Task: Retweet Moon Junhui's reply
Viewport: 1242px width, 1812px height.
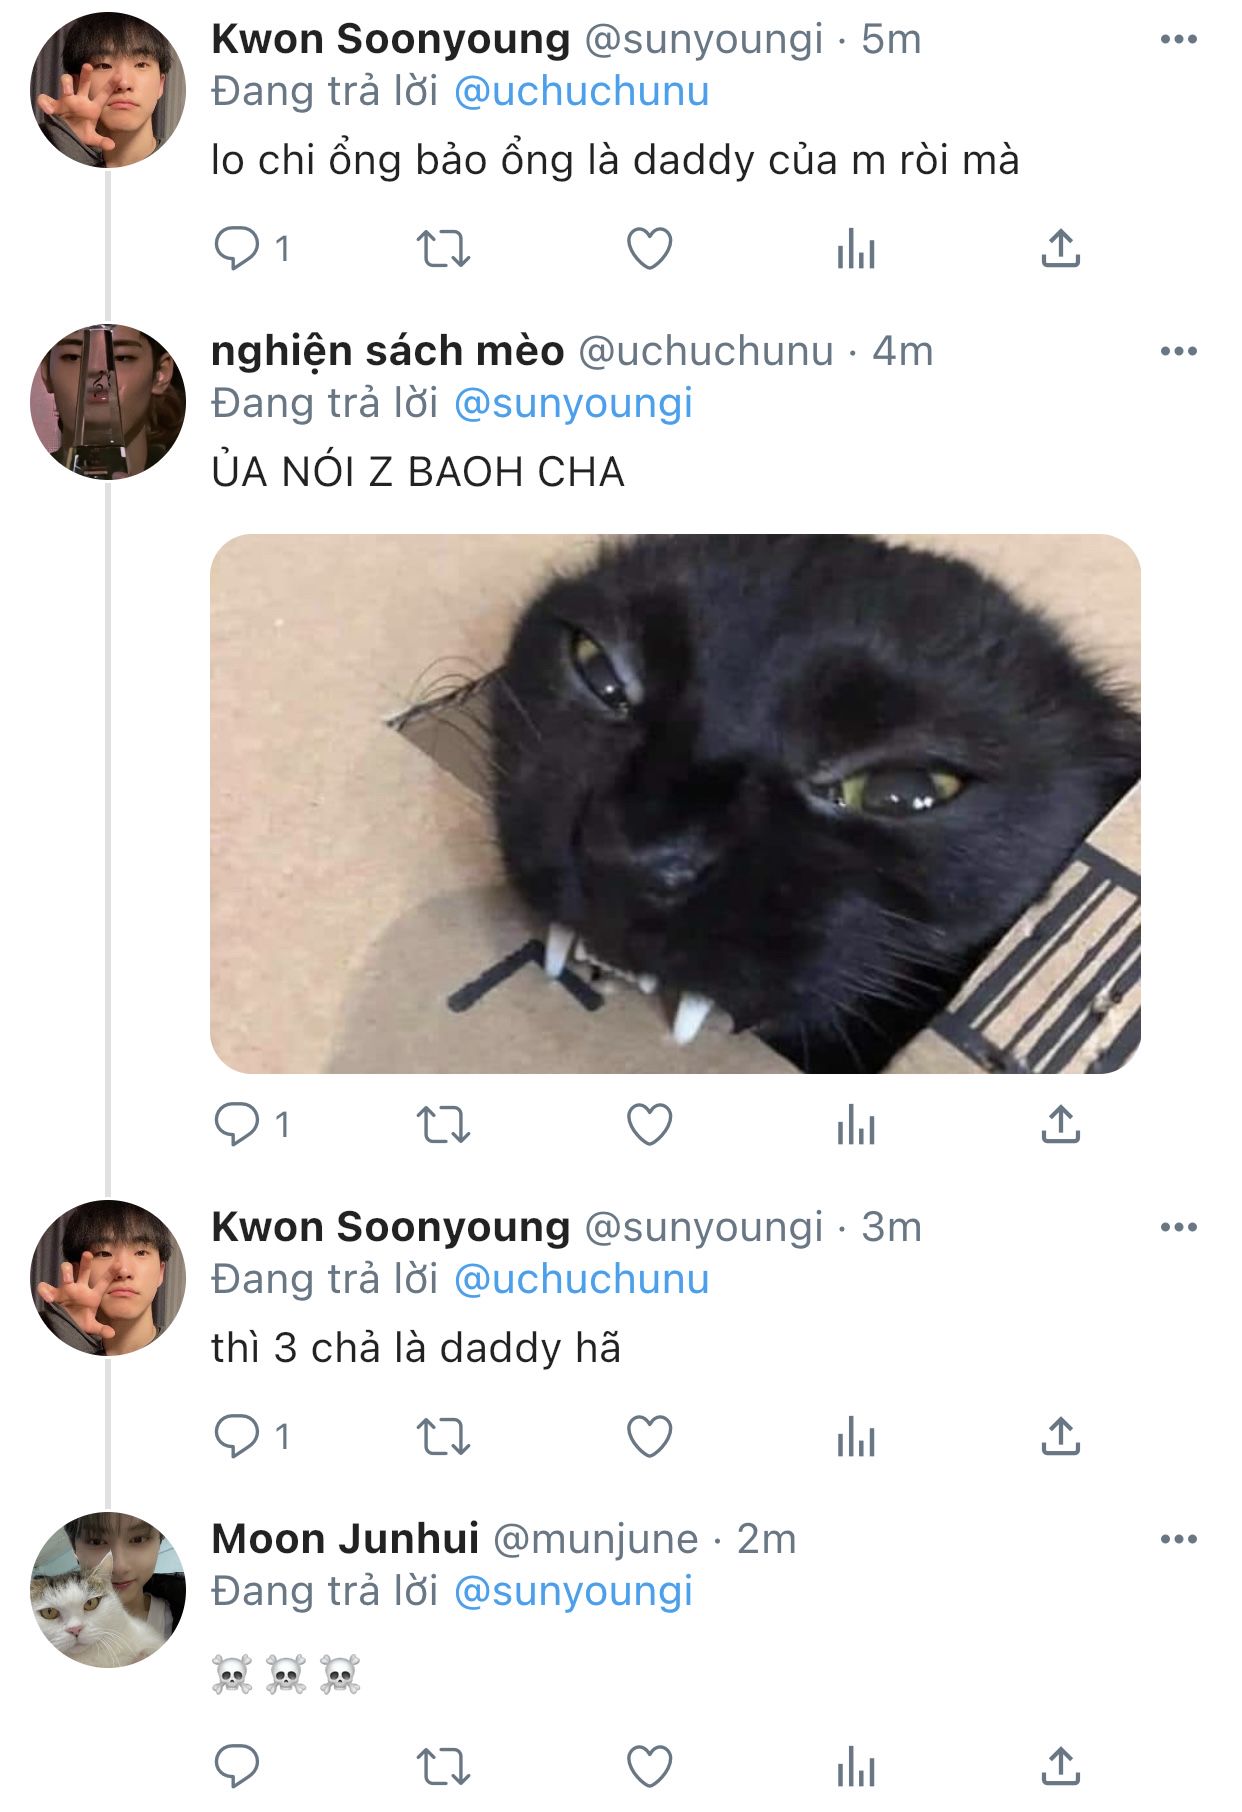Action: point(443,1765)
